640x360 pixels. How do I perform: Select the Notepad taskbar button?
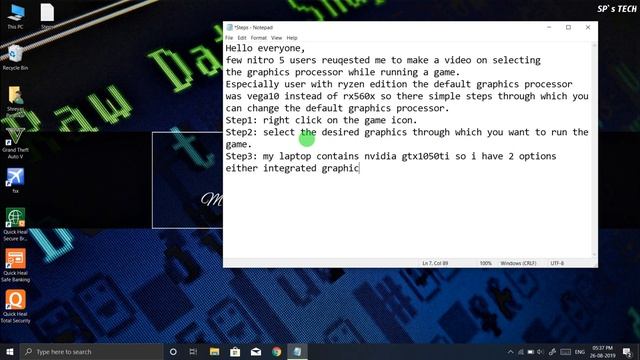click(x=298, y=351)
